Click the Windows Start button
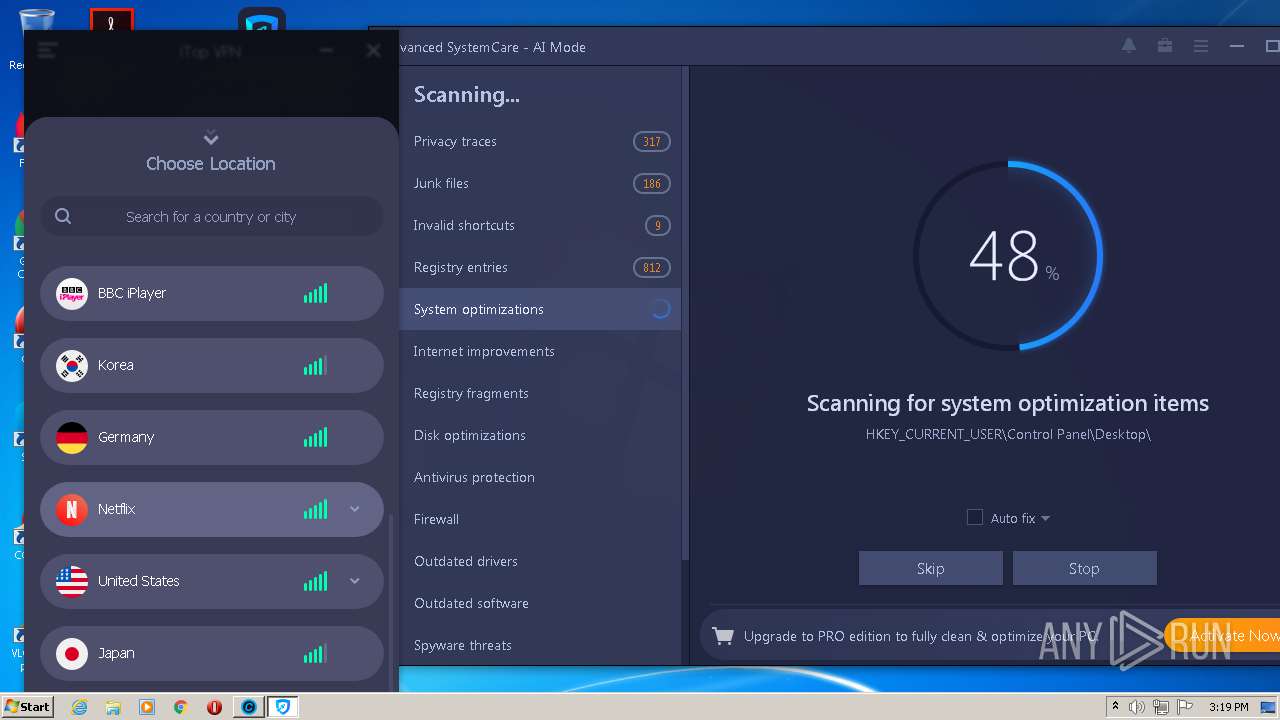 (x=27, y=706)
